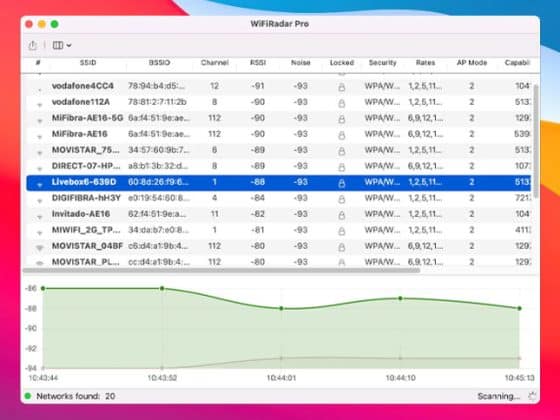Screen dimensions: 560x420
Task: Click the green status dot in status bar
Action: [x=28, y=396]
